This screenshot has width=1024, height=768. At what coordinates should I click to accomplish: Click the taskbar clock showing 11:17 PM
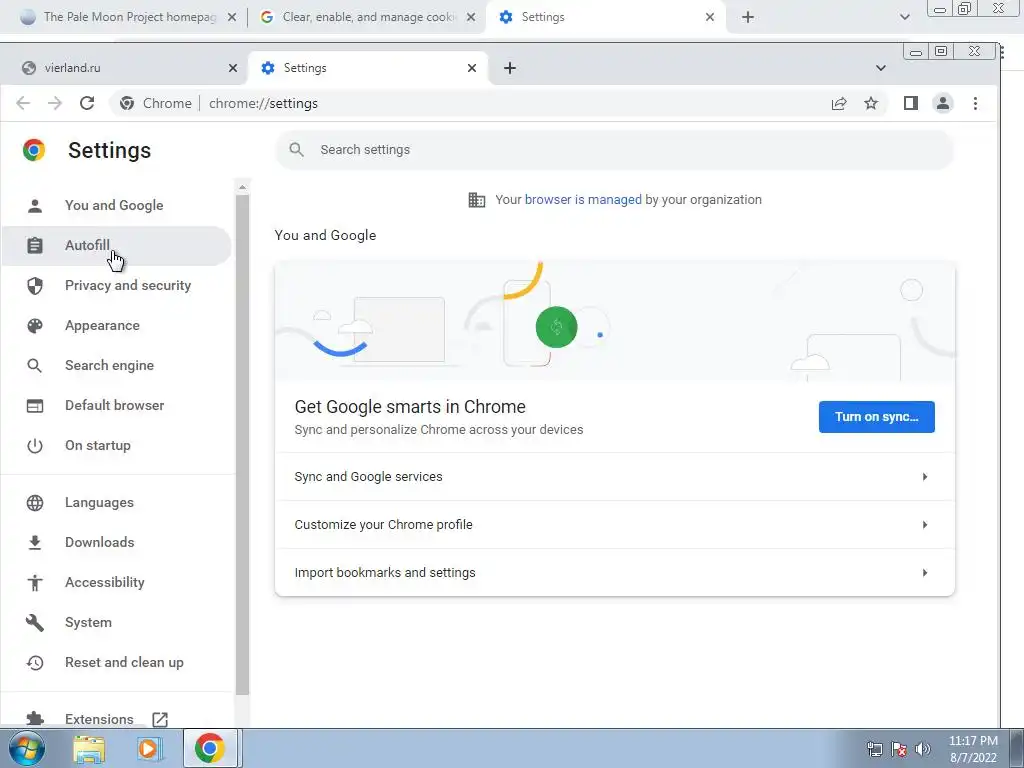973,749
